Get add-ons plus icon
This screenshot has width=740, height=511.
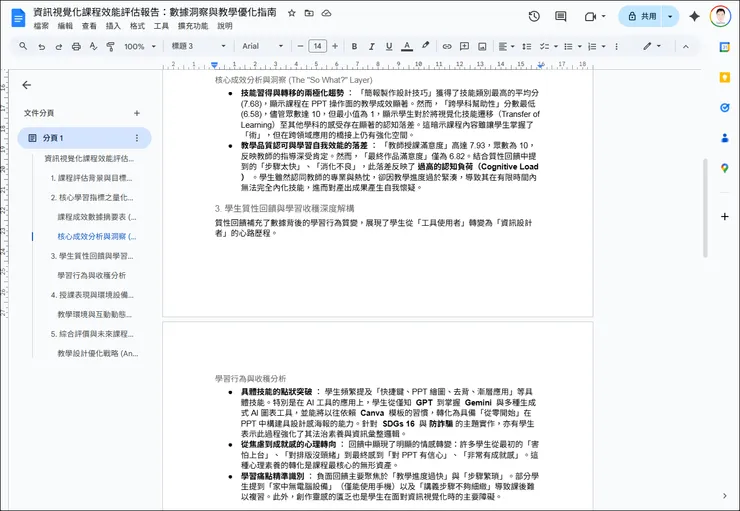pos(724,217)
